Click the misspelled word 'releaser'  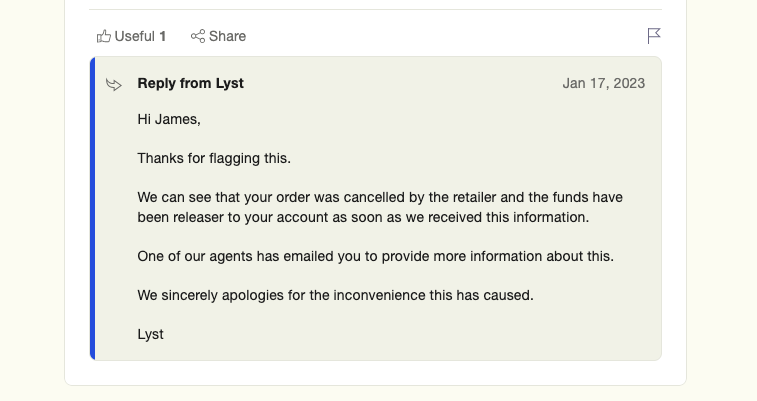click(x=198, y=217)
